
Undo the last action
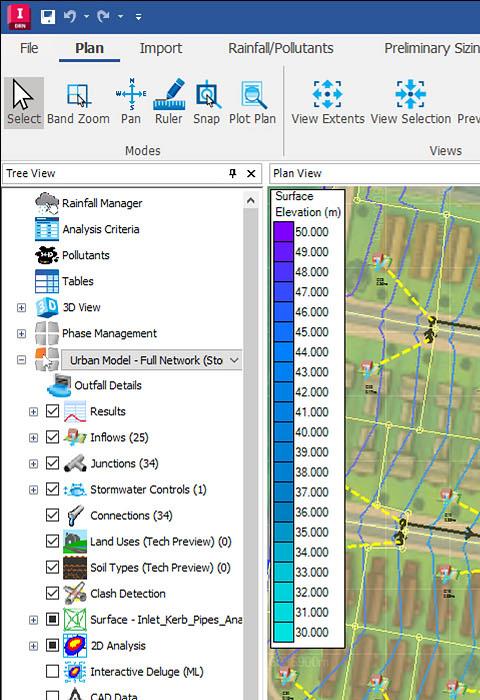(70, 17)
